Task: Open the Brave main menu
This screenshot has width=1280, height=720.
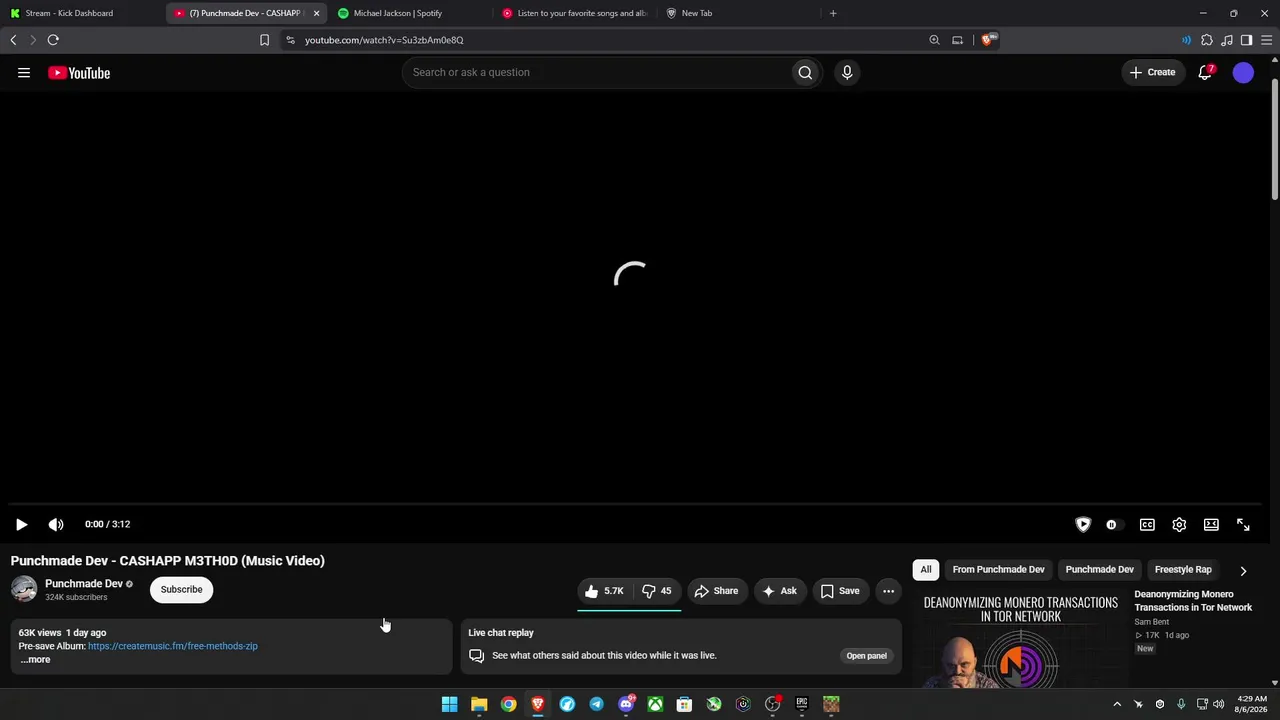Action: pyautogui.click(x=1266, y=40)
